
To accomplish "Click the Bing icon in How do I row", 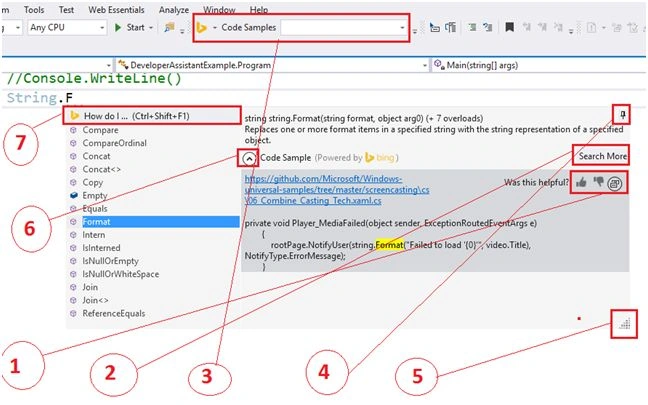I will pyautogui.click(x=74, y=116).
